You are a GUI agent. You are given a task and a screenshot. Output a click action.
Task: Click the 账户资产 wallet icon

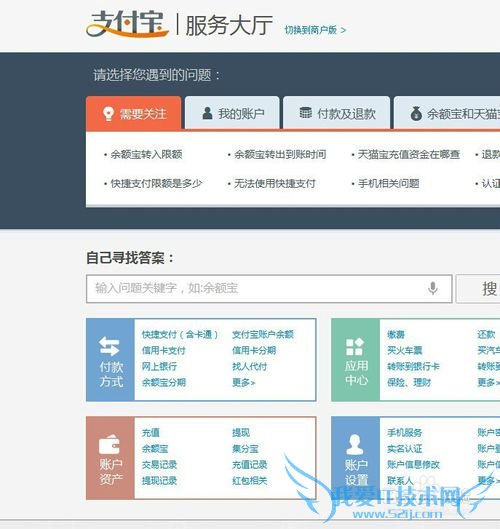(109, 444)
